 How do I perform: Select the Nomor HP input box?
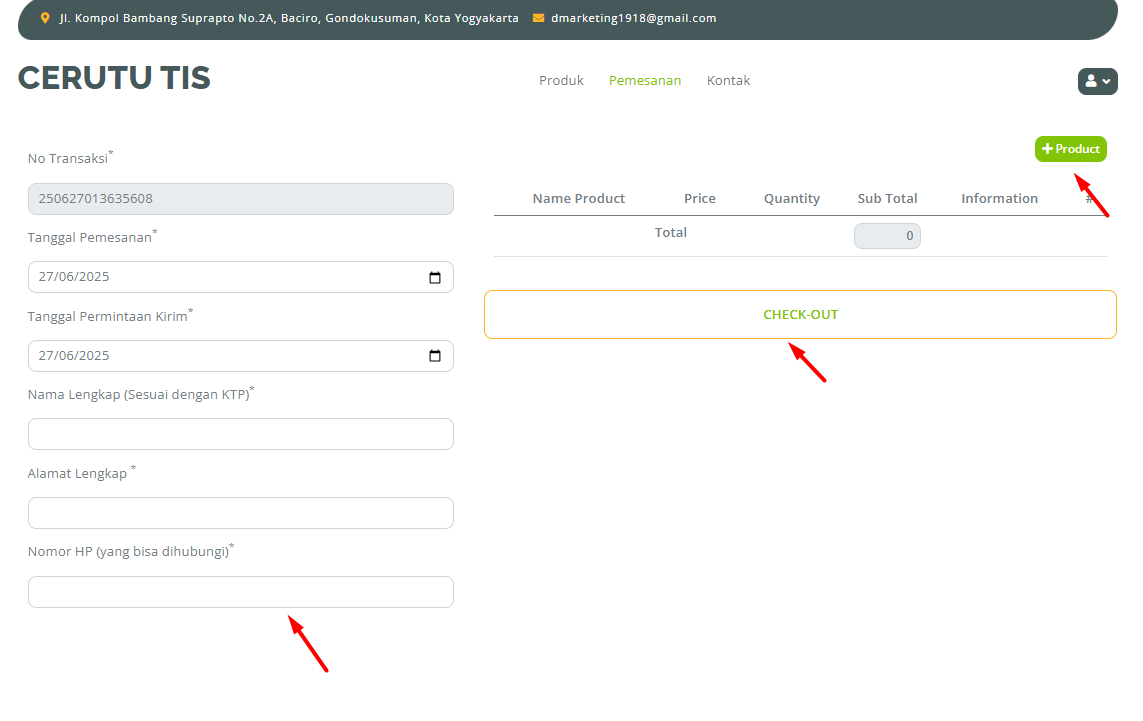[240, 592]
